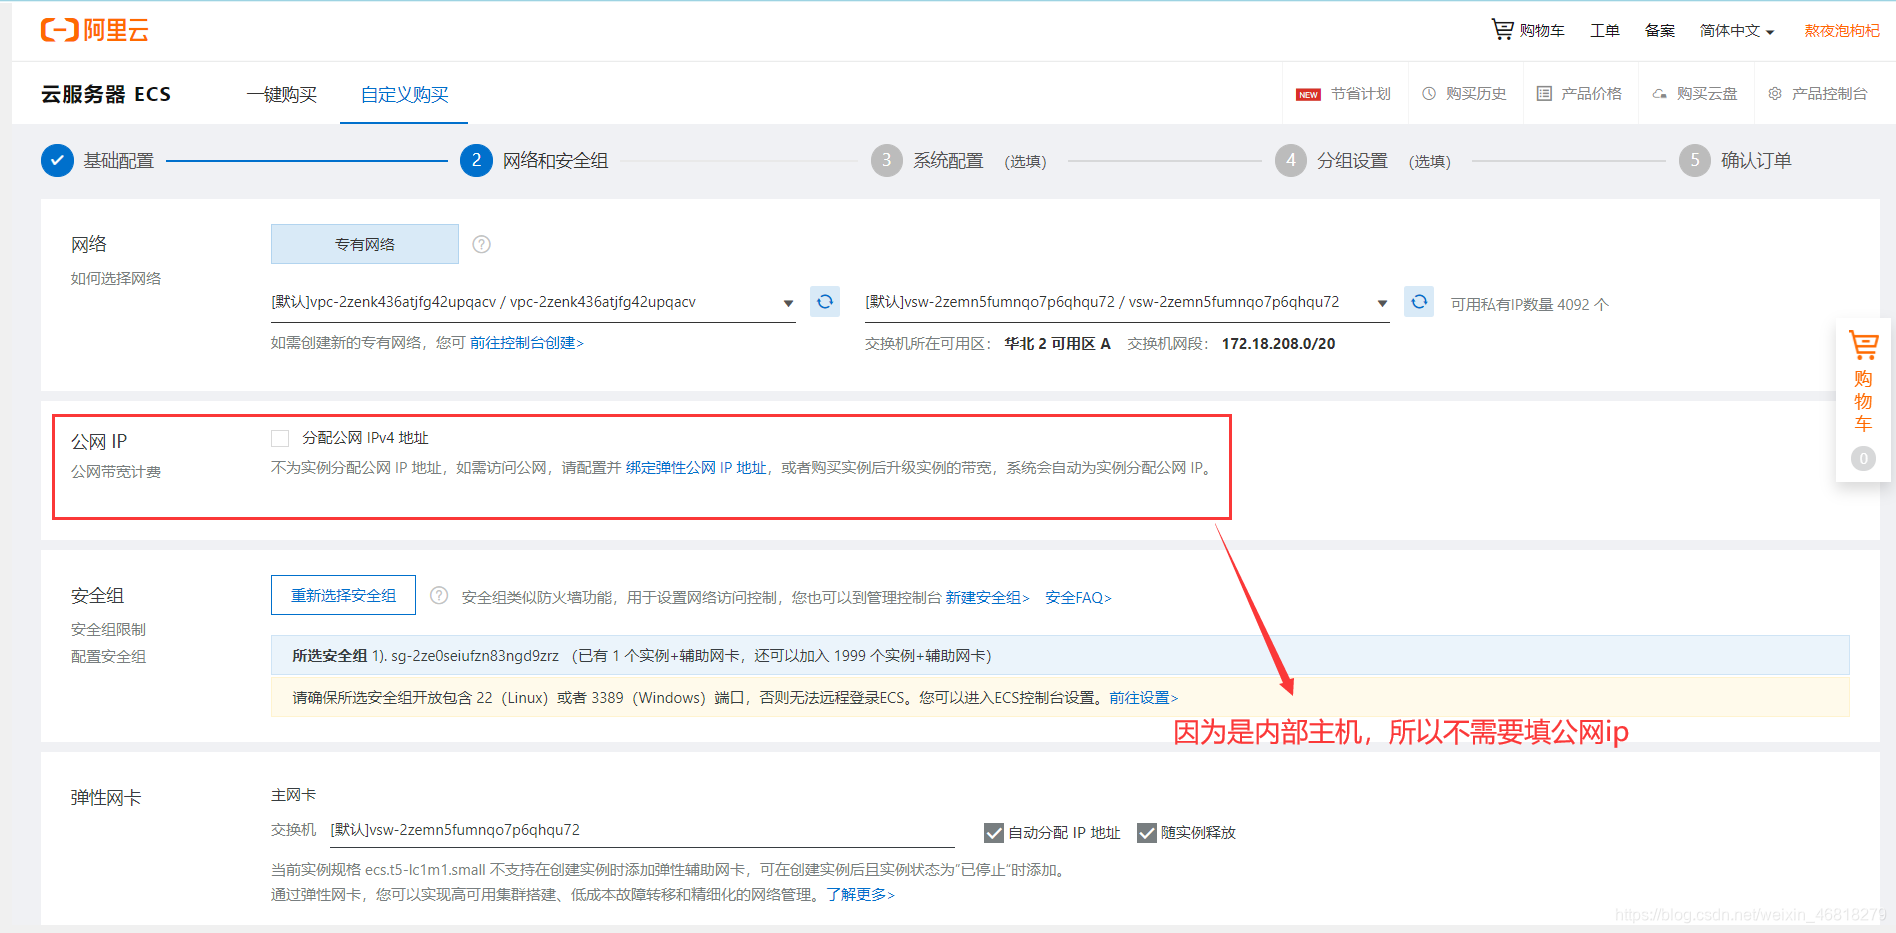
Task: Open the Aliyun logo home page
Action: (95, 30)
